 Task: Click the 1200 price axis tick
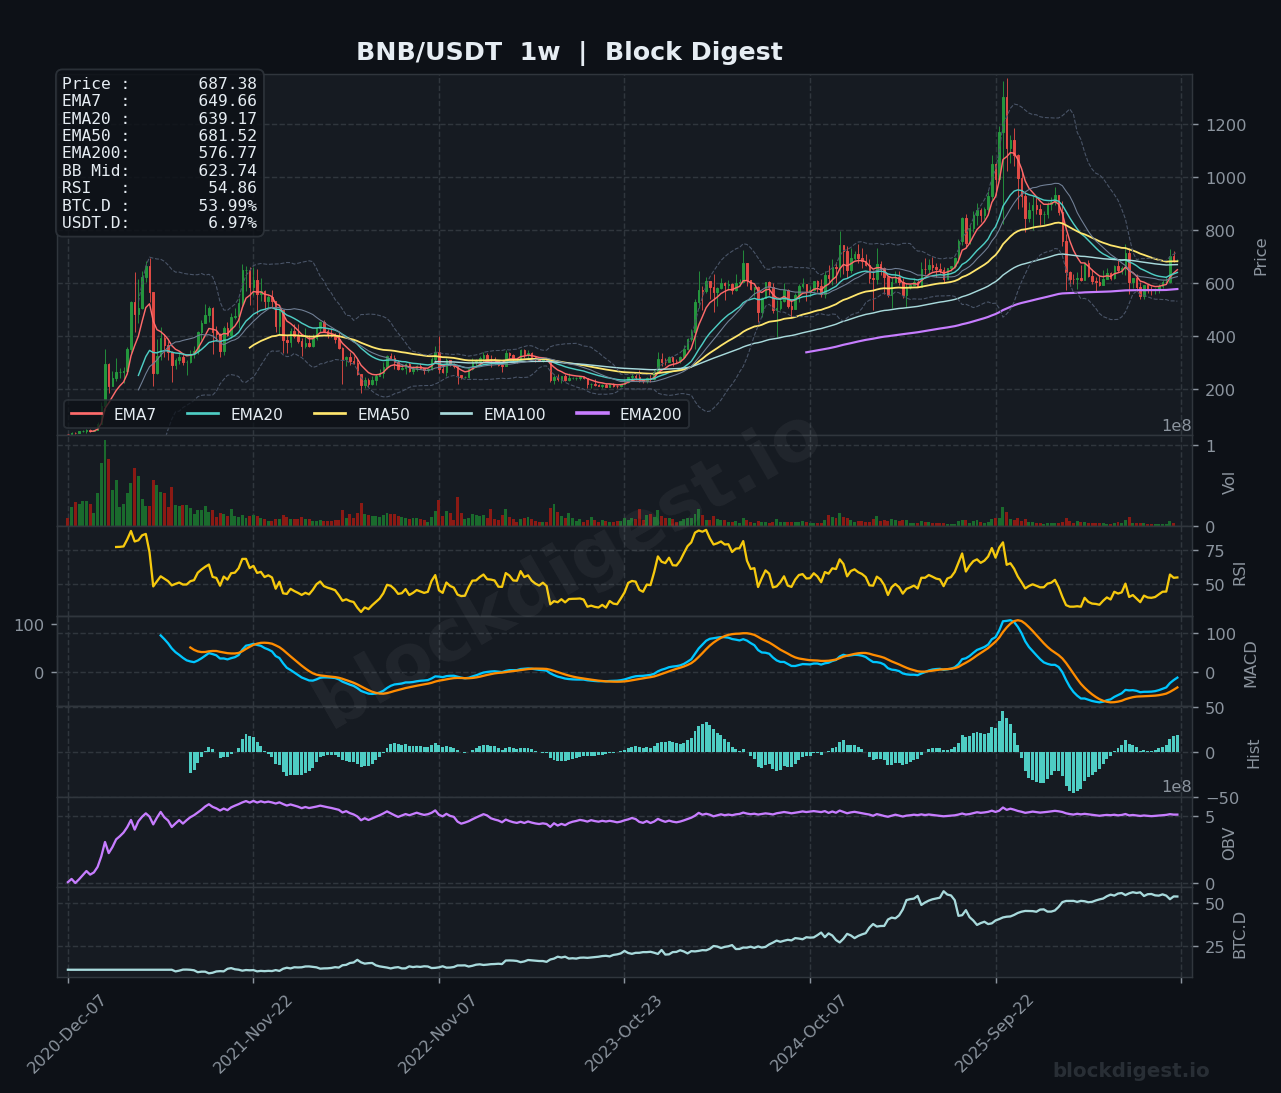1226,125
